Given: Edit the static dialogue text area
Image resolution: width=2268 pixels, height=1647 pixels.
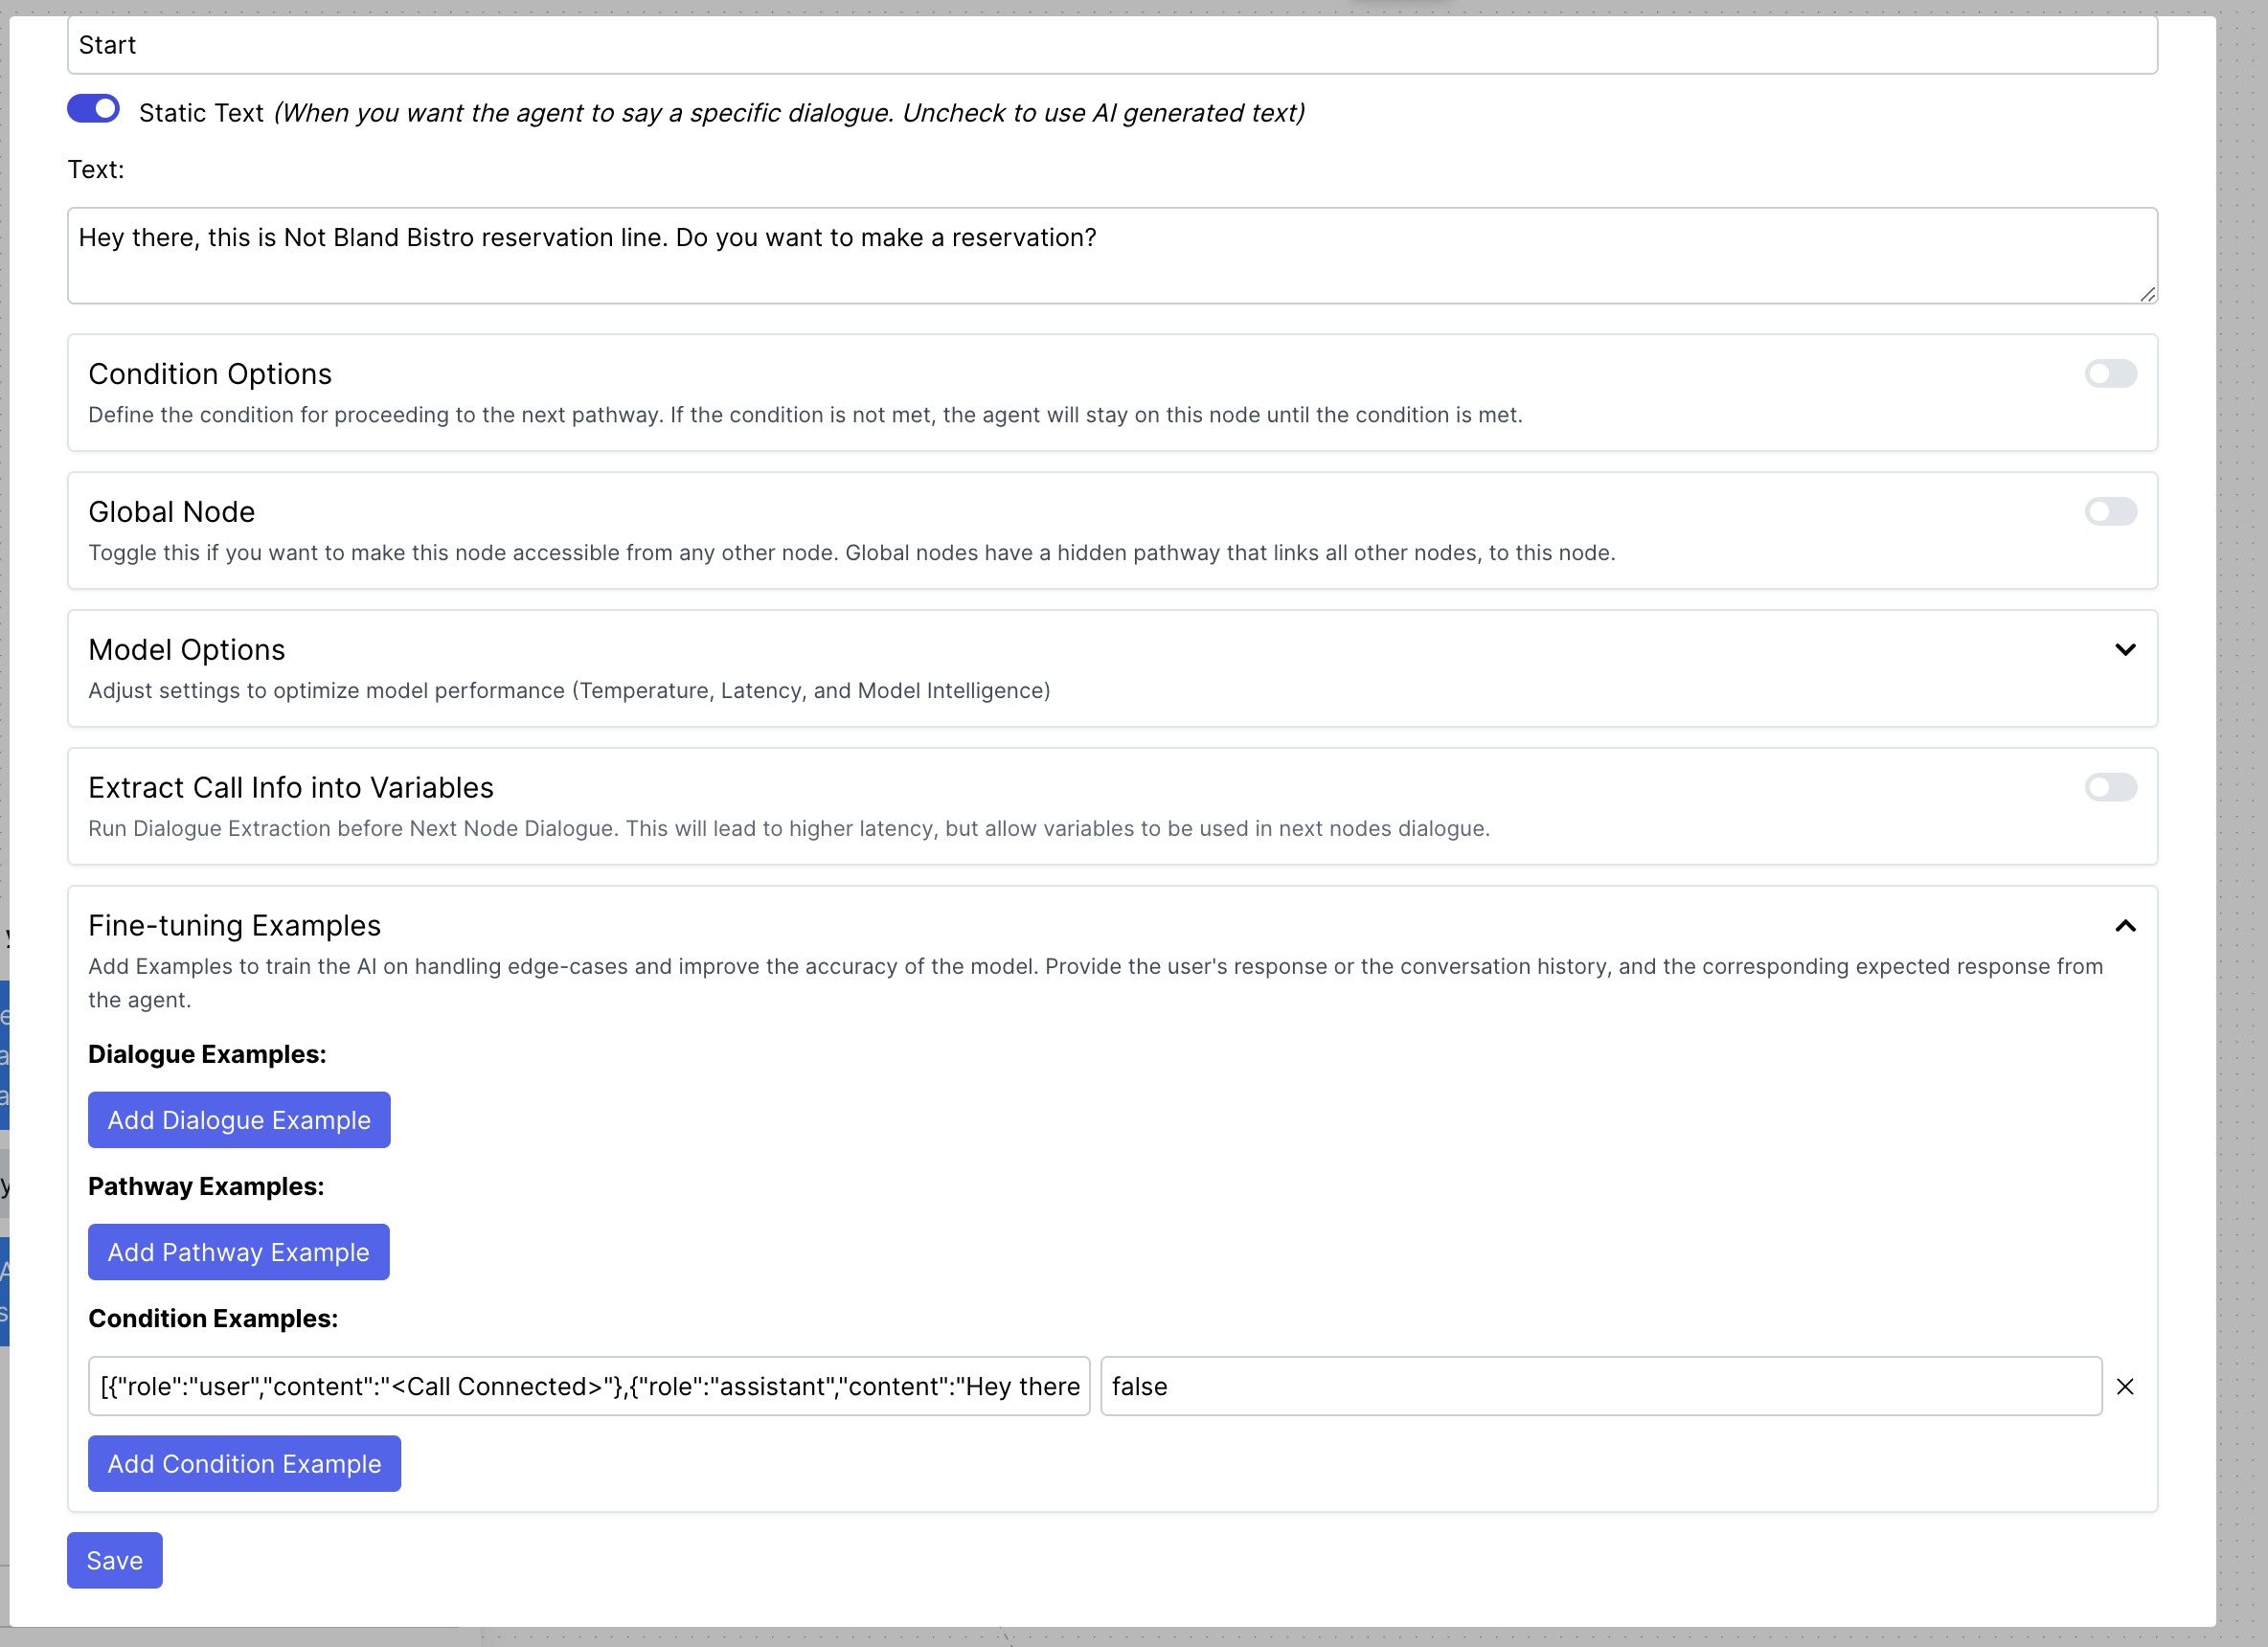Looking at the screenshot, I should coord(1112,256).
